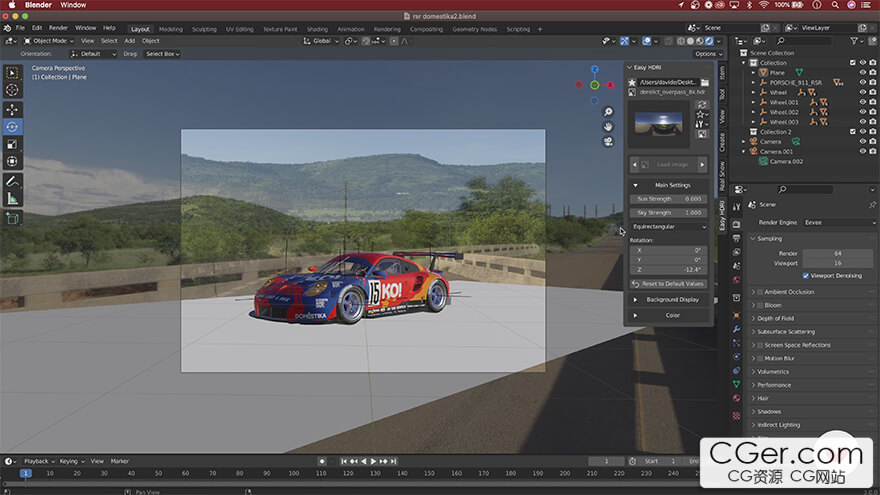Open the Modifier properties wrench tab
This screenshot has width=880, height=495.
point(736,329)
